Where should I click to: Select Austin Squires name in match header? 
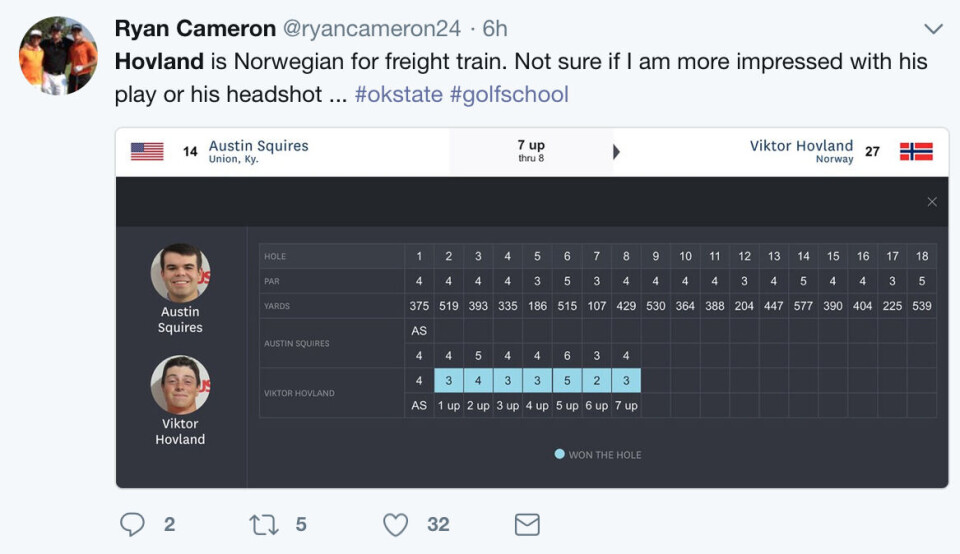click(x=258, y=146)
